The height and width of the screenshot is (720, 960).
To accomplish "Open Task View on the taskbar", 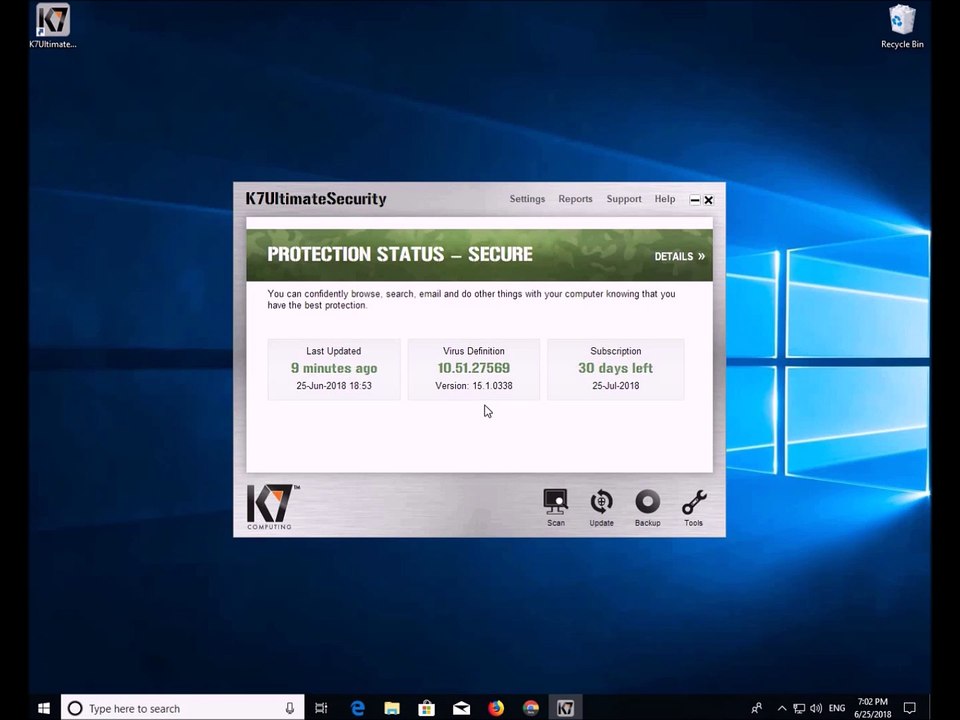I will pyautogui.click(x=321, y=708).
